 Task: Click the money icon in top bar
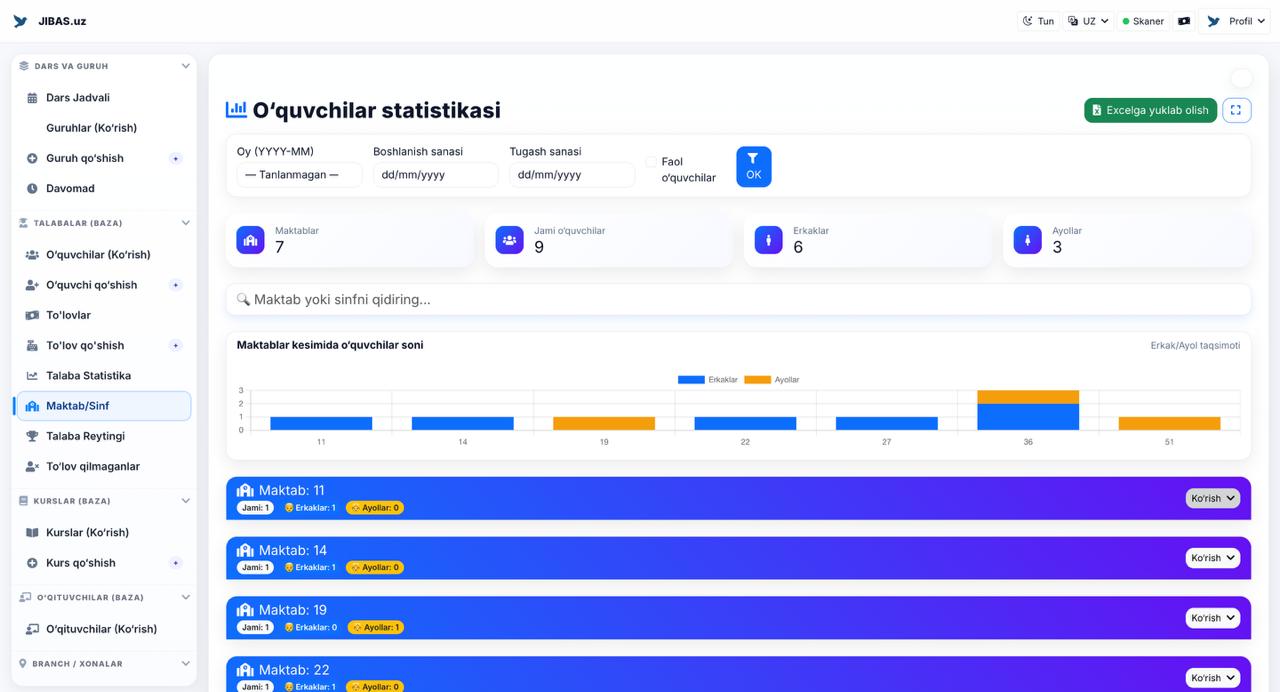[x=1184, y=21]
